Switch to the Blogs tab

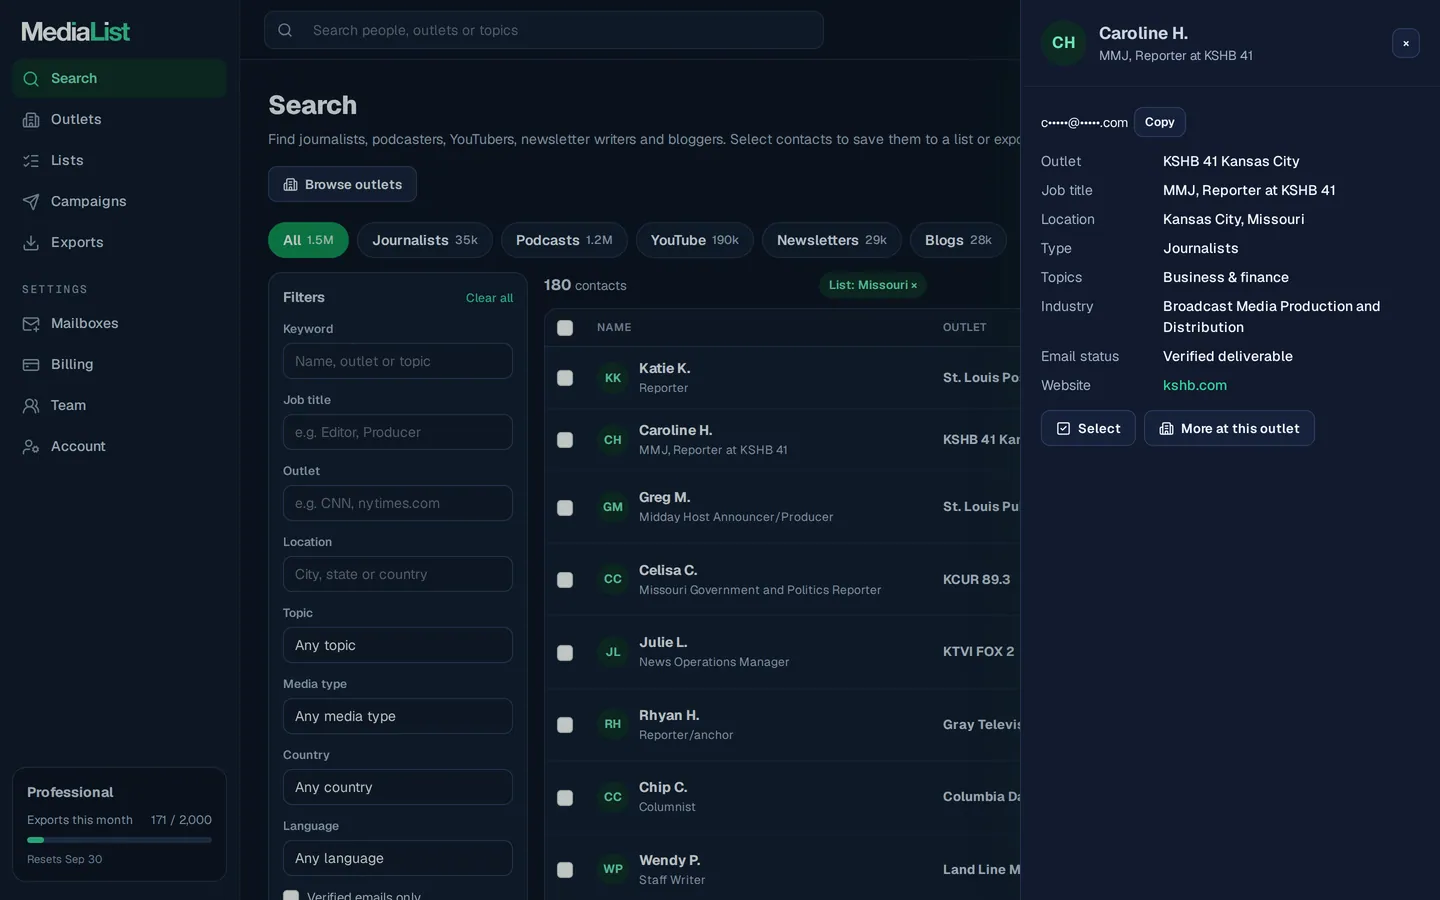tap(958, 240)
